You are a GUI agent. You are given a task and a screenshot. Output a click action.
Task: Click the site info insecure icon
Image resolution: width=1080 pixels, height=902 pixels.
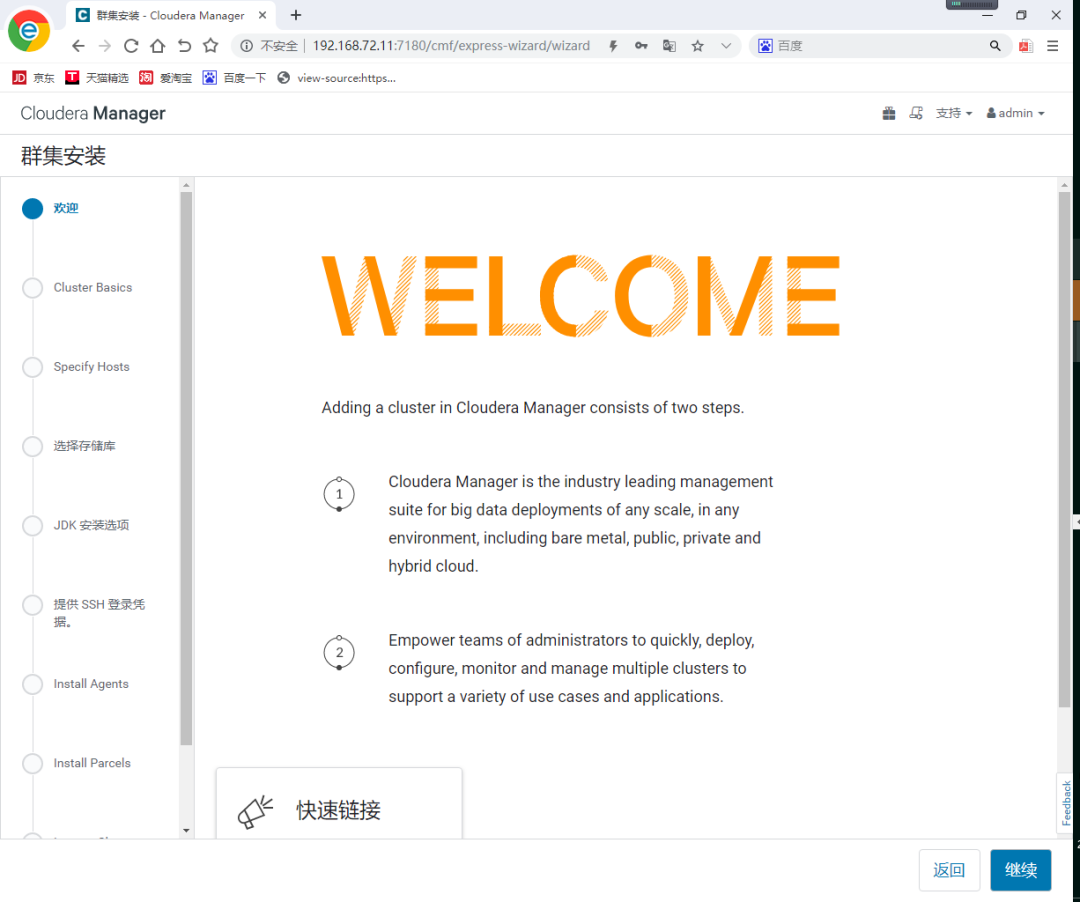(x=246, y=46)
